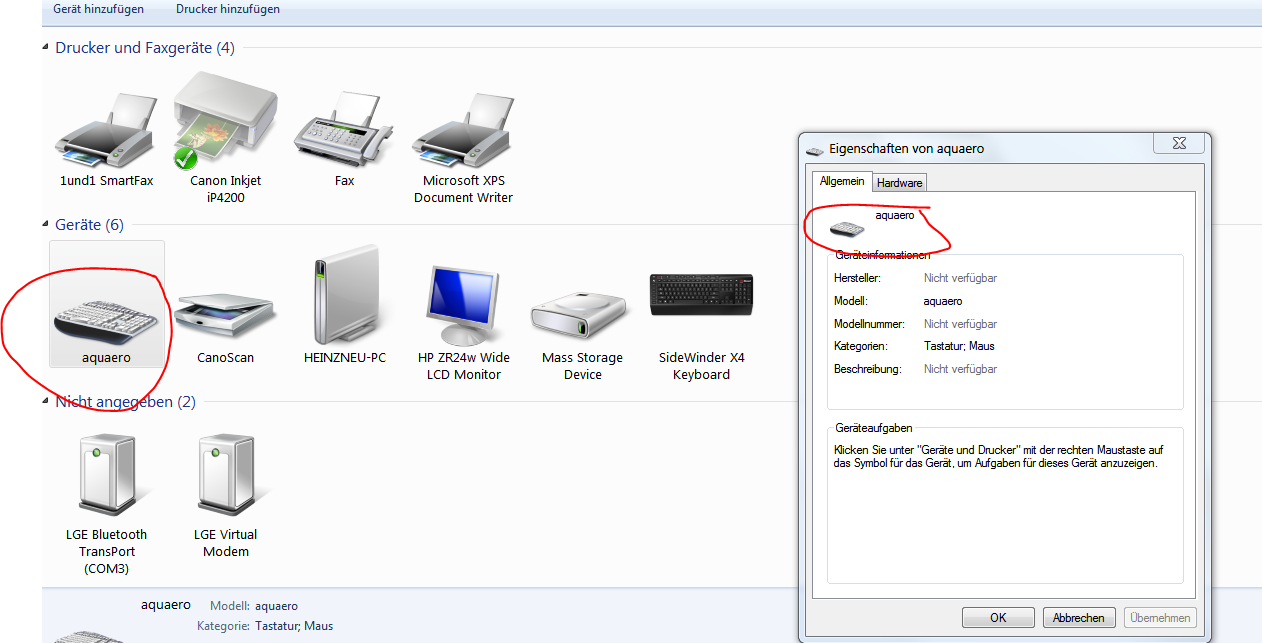Click the Geräteaufgaben description text

[997, 457]
